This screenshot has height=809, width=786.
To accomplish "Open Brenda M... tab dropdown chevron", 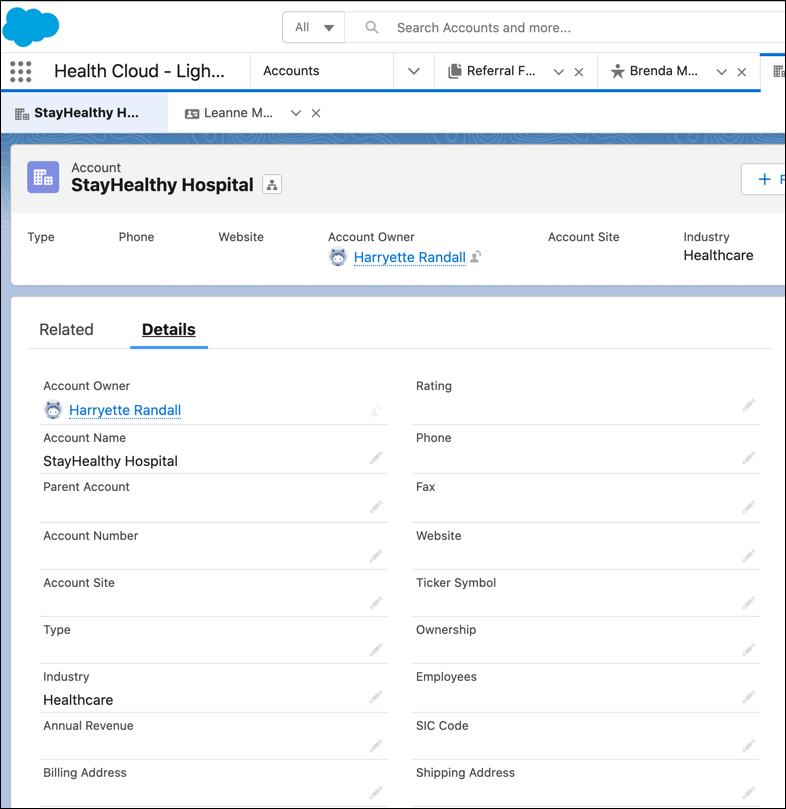I will pos(721,72).
